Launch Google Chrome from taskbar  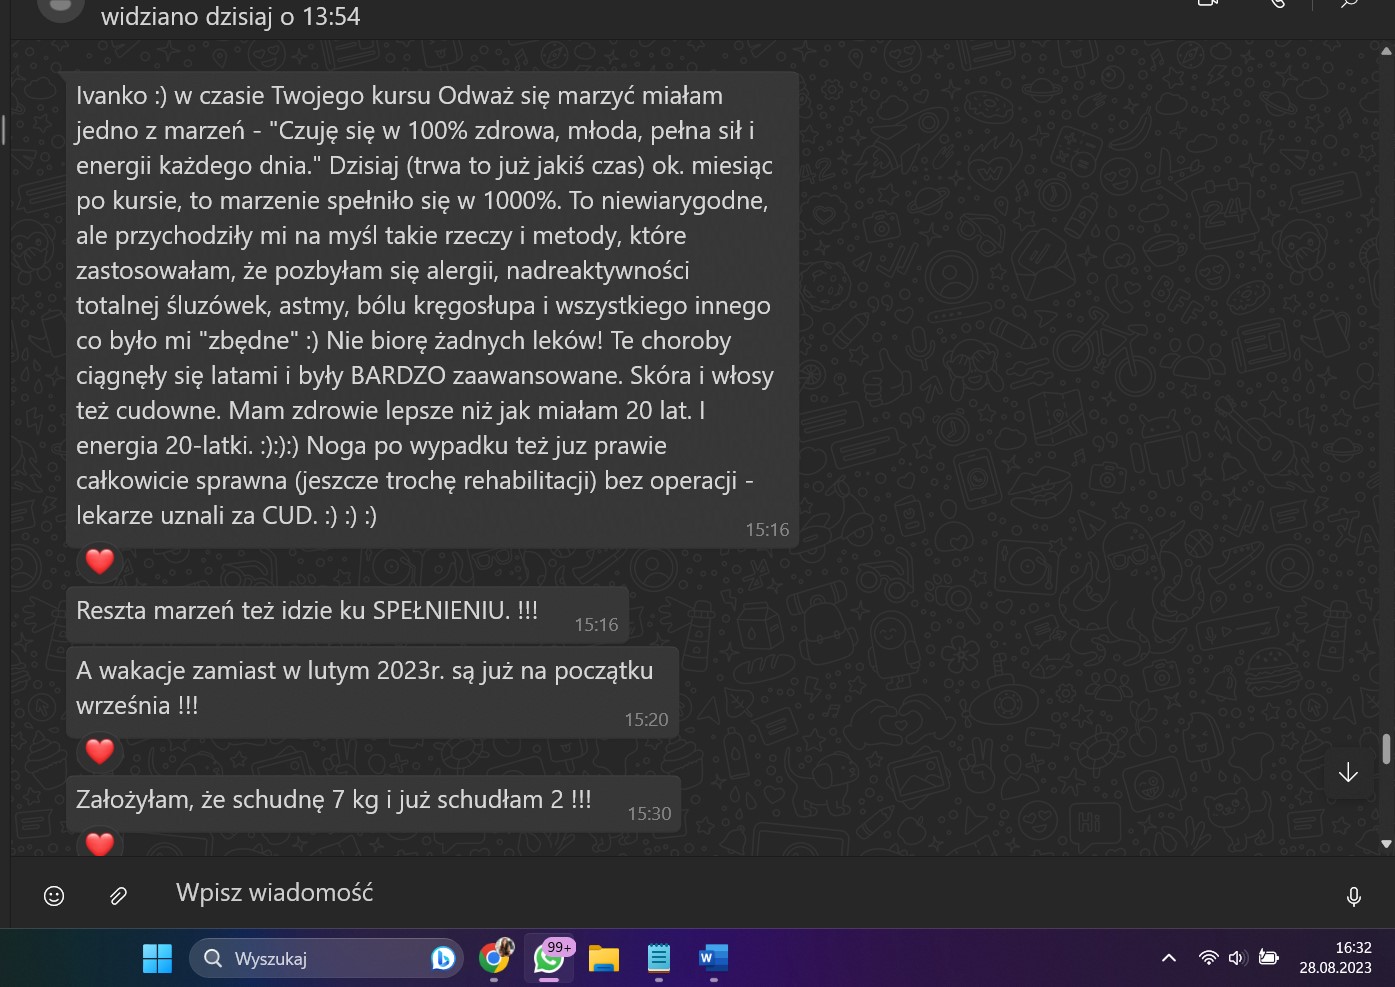[494, 958]
